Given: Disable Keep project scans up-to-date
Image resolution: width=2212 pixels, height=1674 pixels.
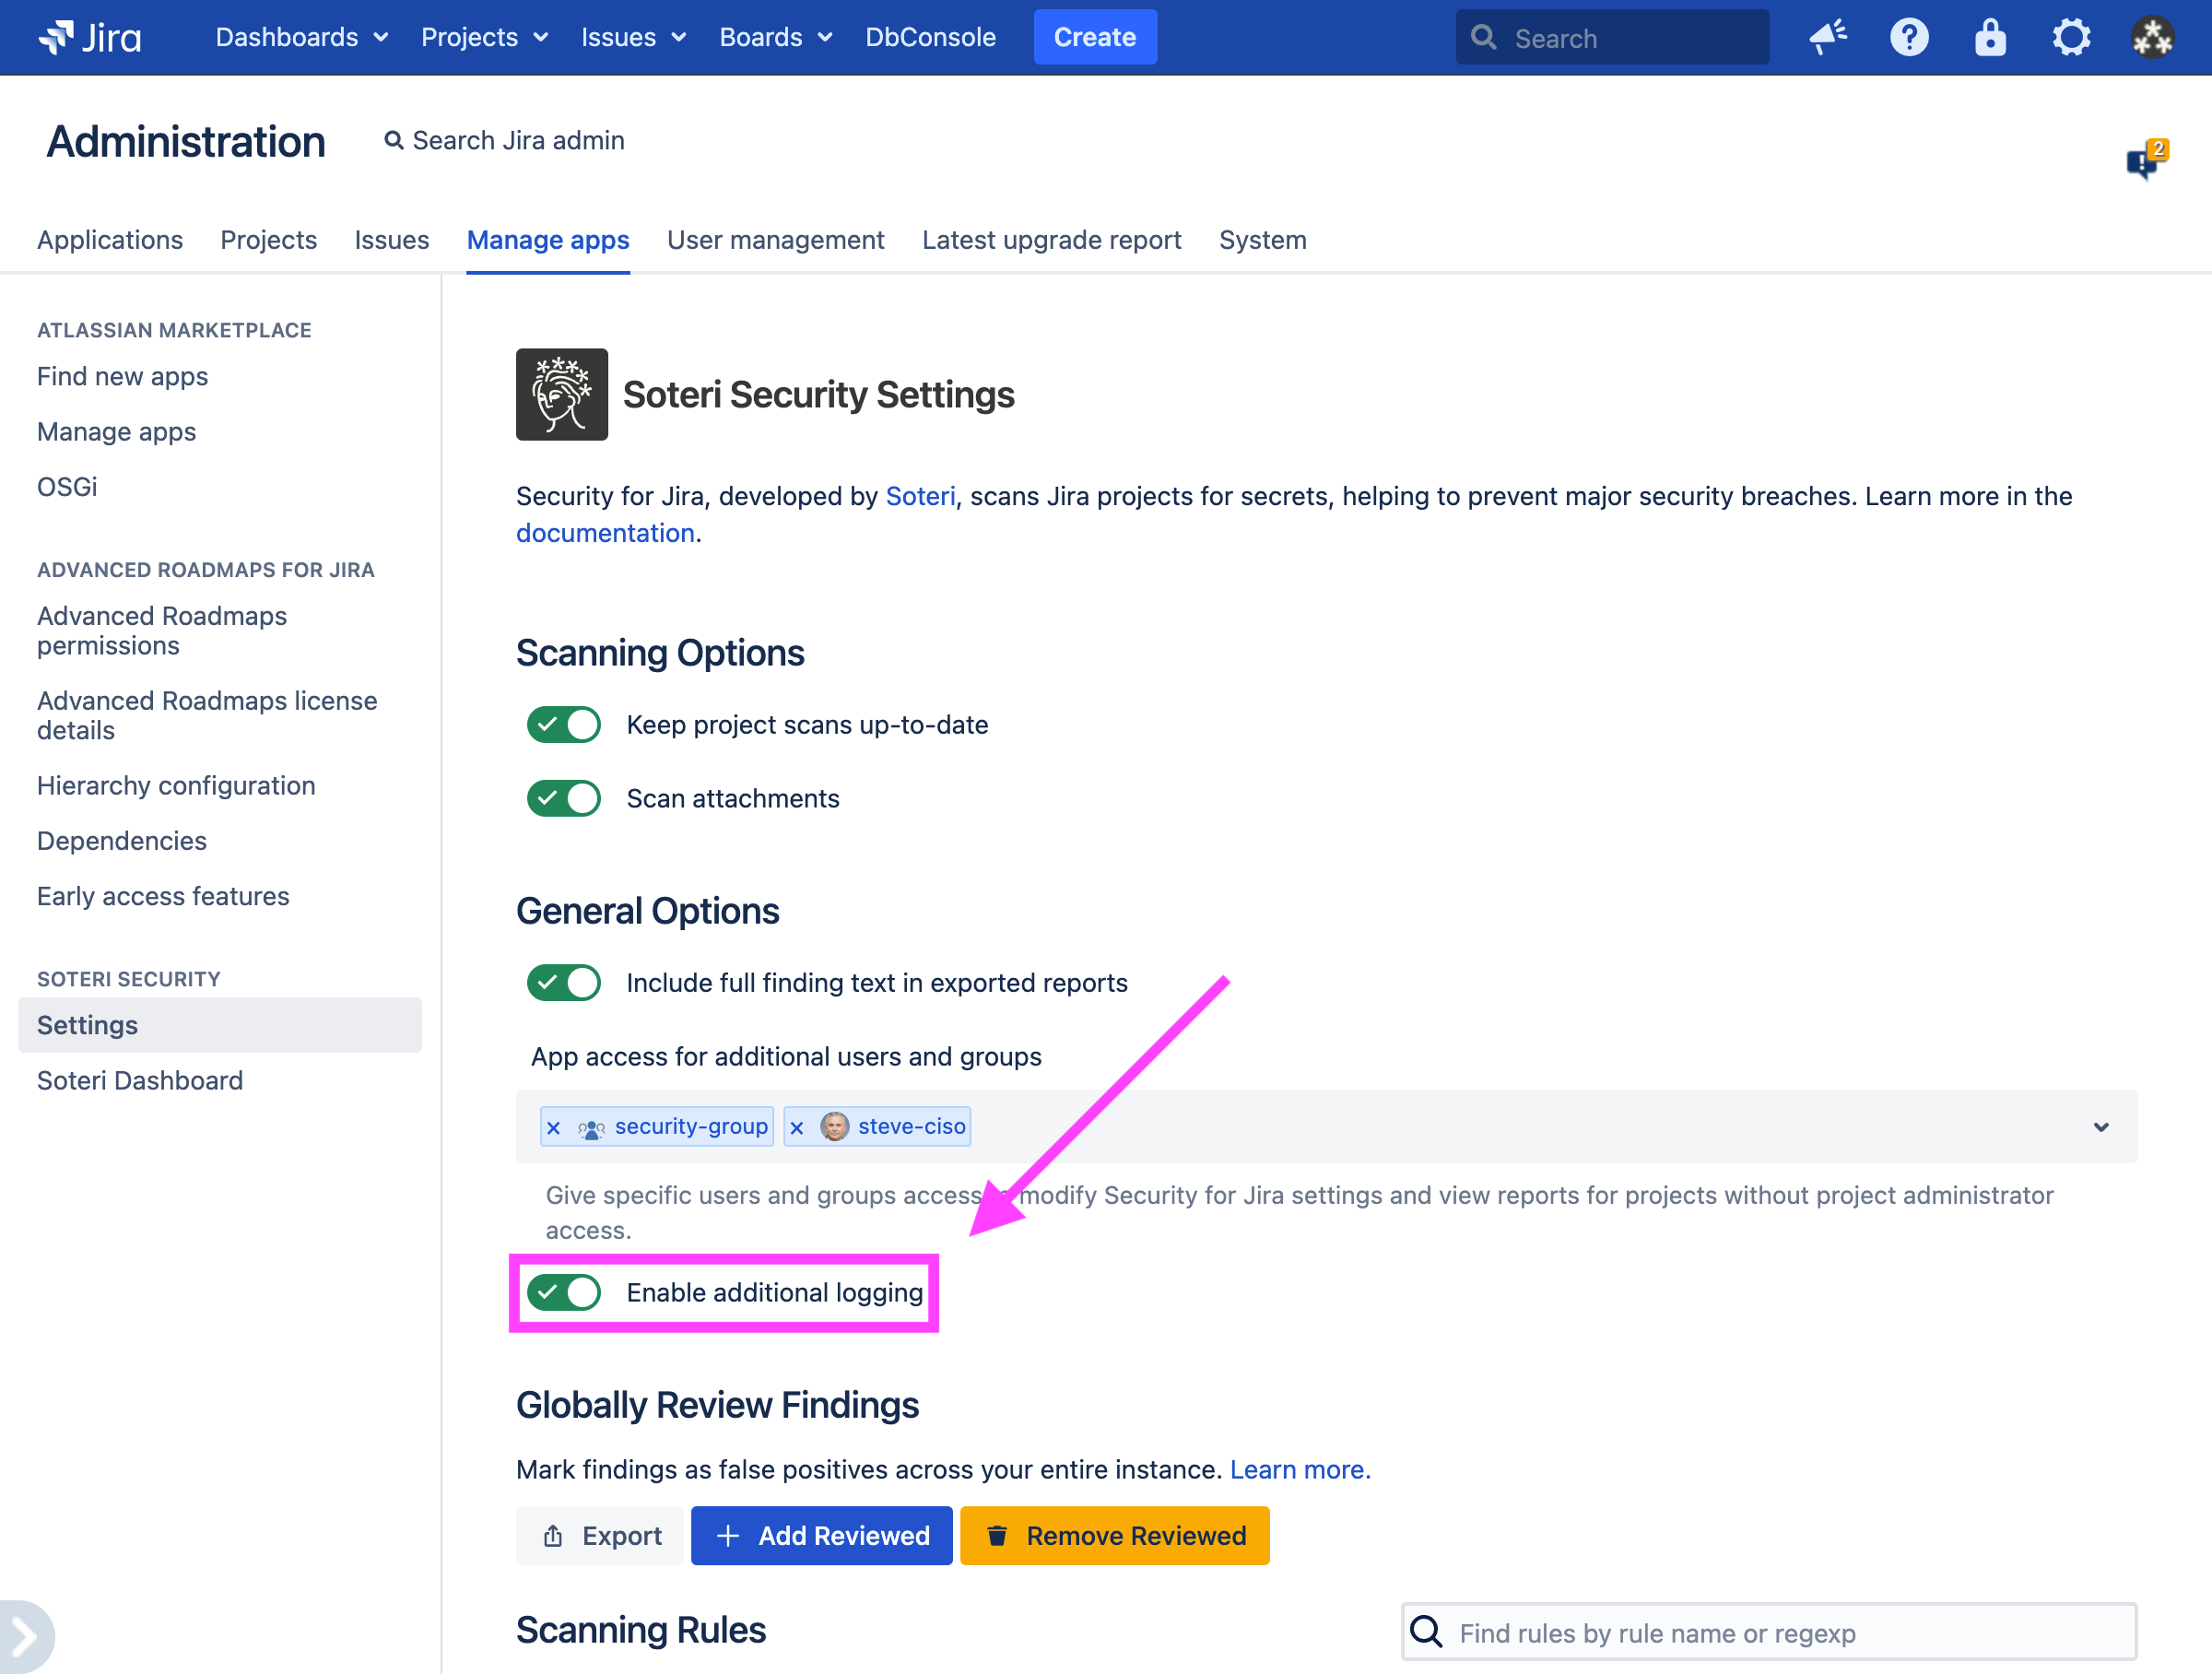Looking at the screenshot, I should (x=563, y=724).
